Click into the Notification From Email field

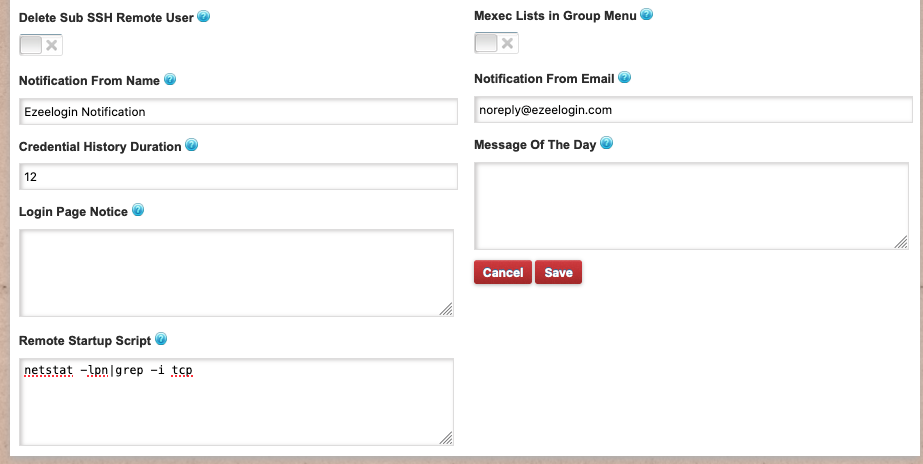pyautogui.click(x=693, y=110)
